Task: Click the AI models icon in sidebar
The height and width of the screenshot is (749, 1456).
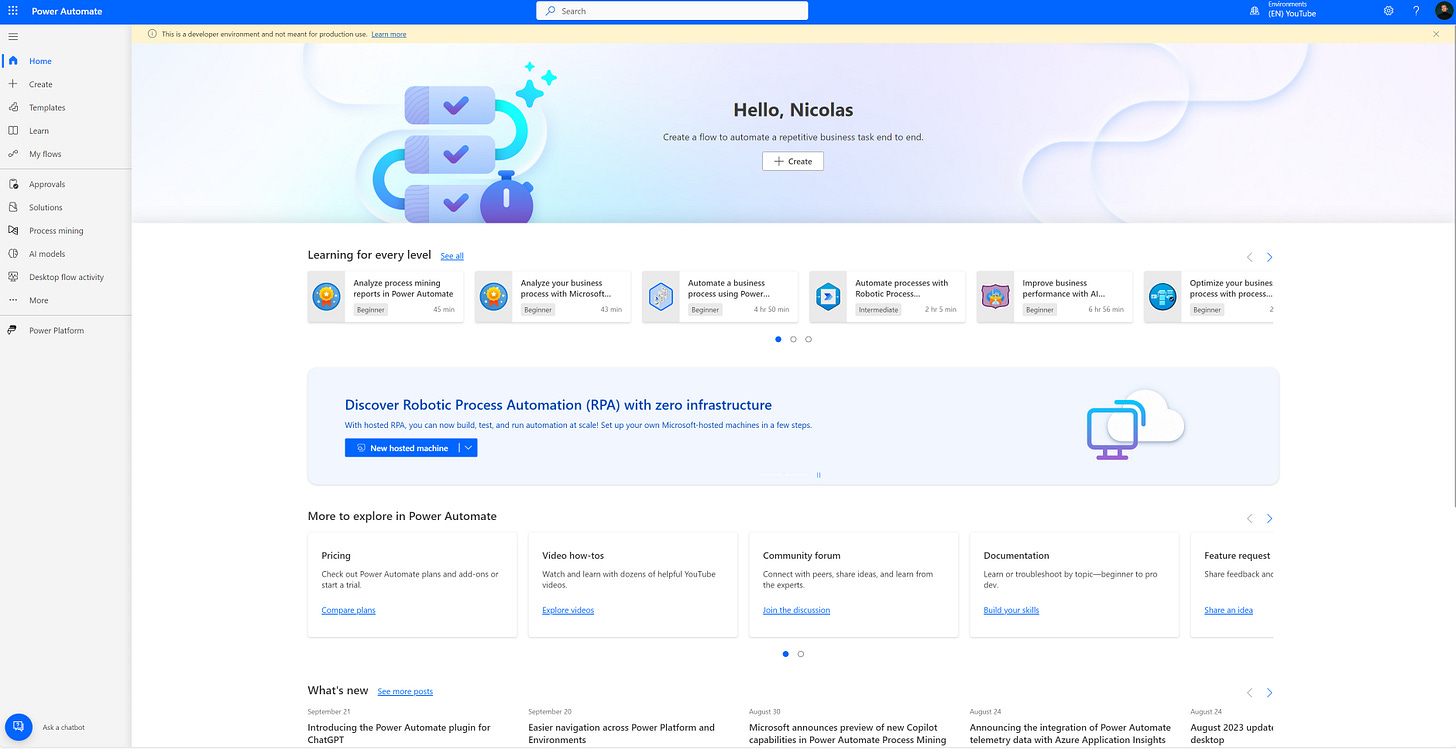Action: click(13, 254)
